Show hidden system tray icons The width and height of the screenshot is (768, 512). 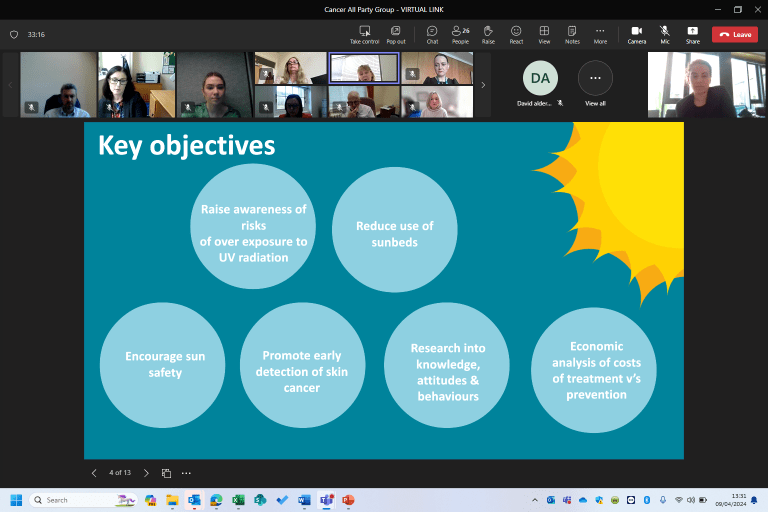535,500
